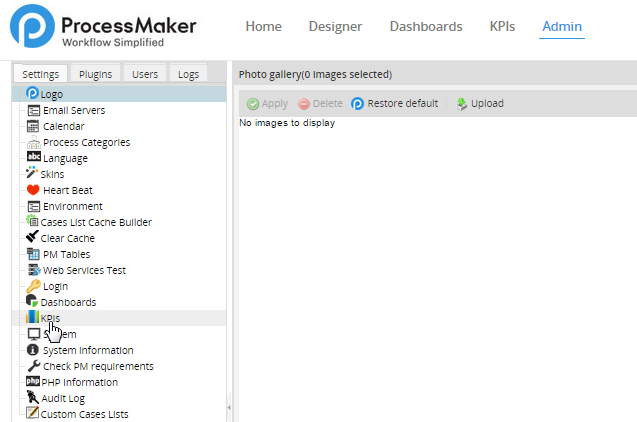
Task: Go to the Dashboards top menu
Action: click(425, 27)
